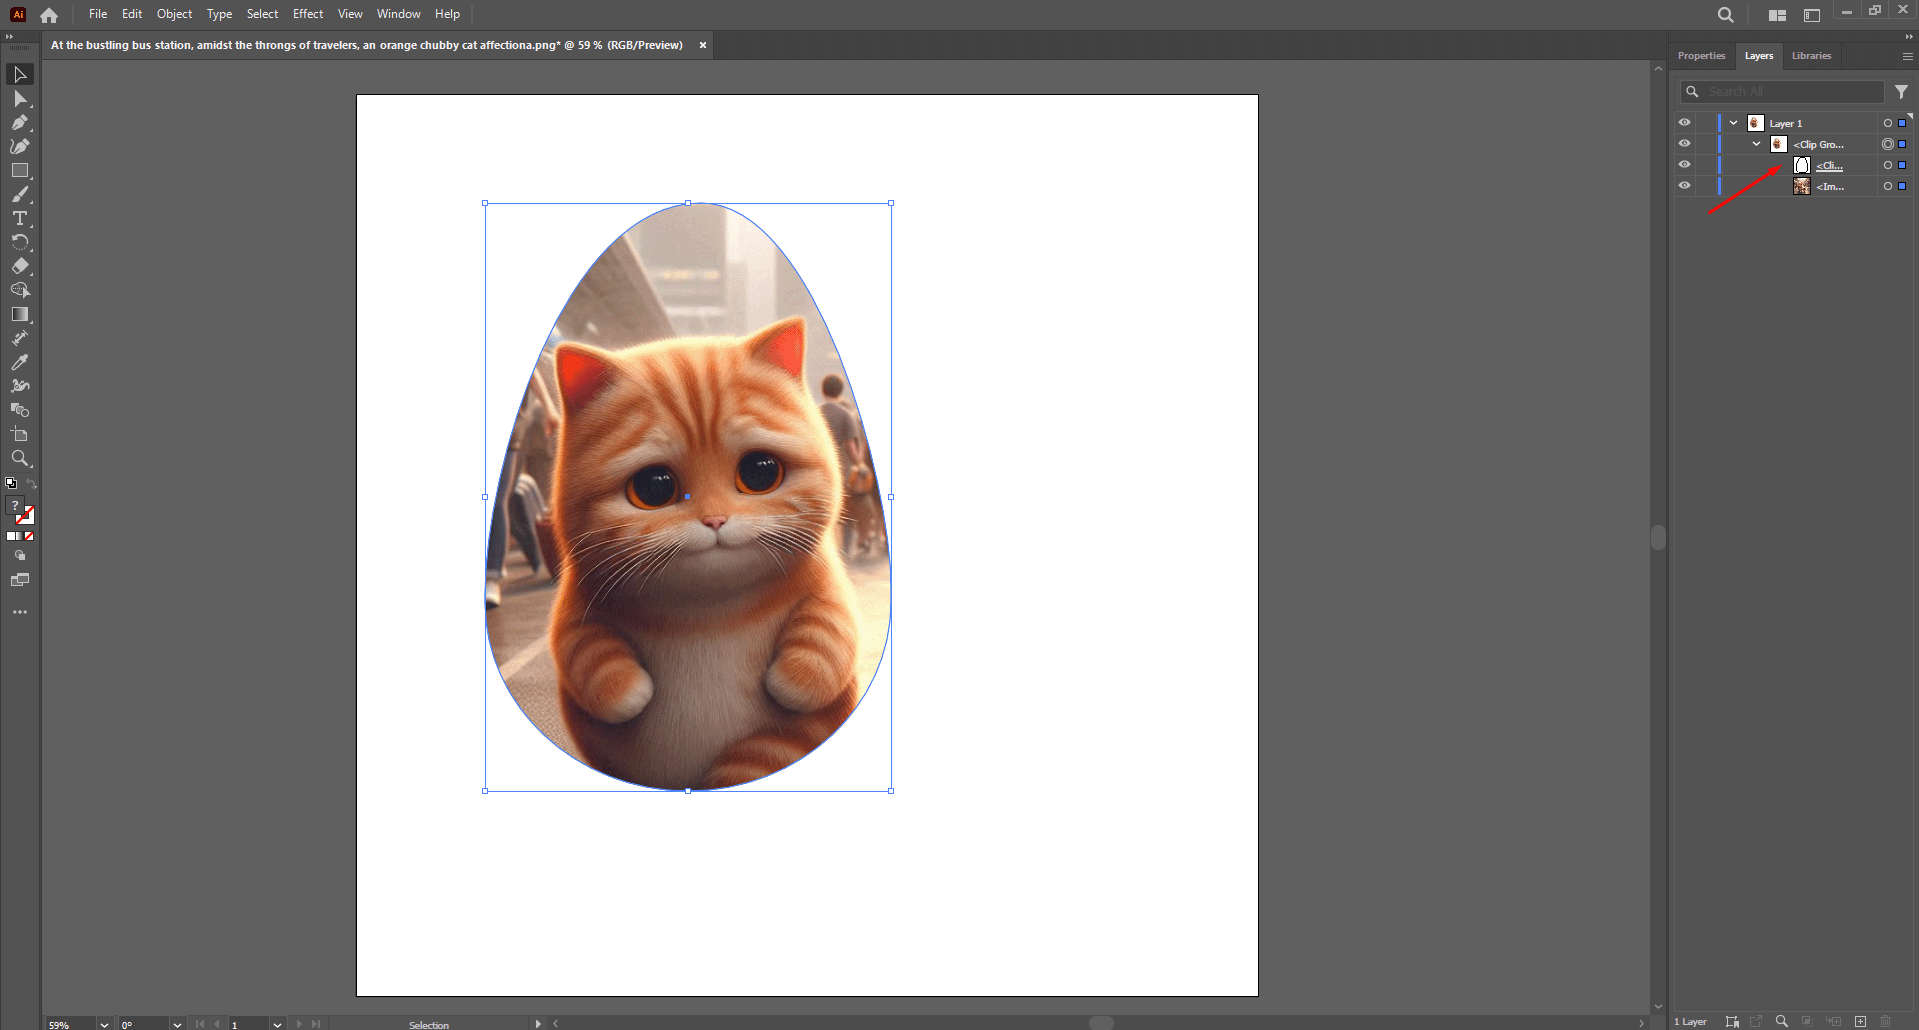Select the Selection tool
This screenshot has height=1030, width=1919.
click(x=20, y=74)
